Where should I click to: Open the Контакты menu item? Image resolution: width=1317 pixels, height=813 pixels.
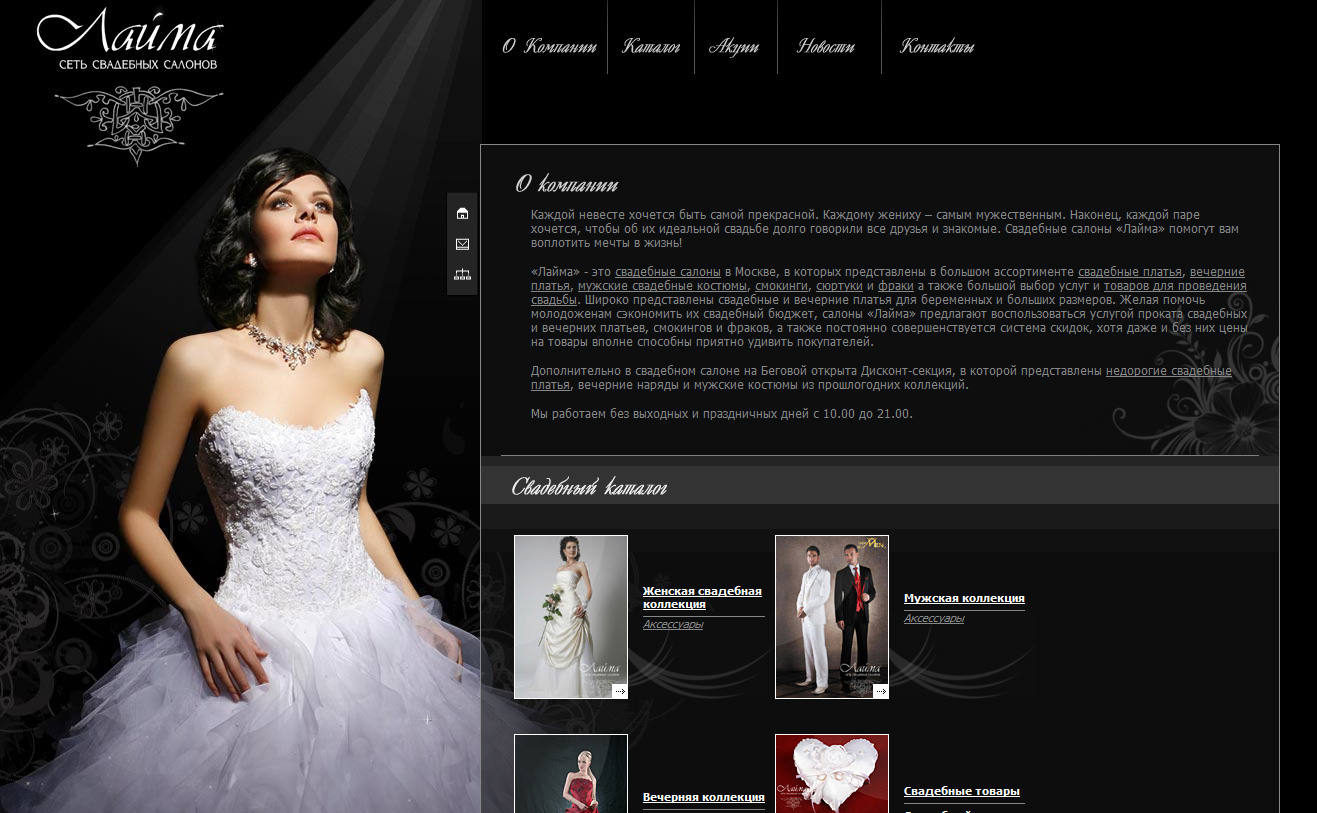[x=937, y=46]
